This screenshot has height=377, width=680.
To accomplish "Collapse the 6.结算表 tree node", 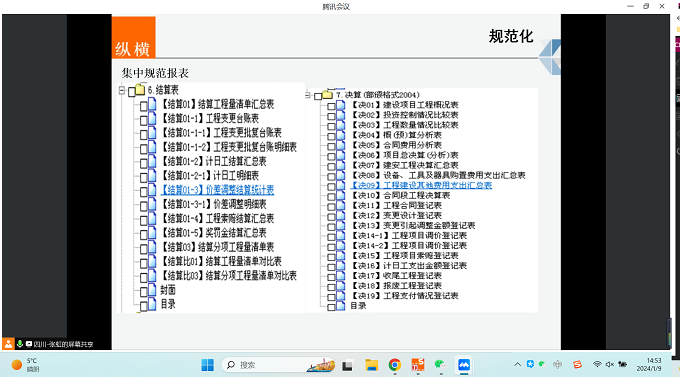I will point(122,90).
